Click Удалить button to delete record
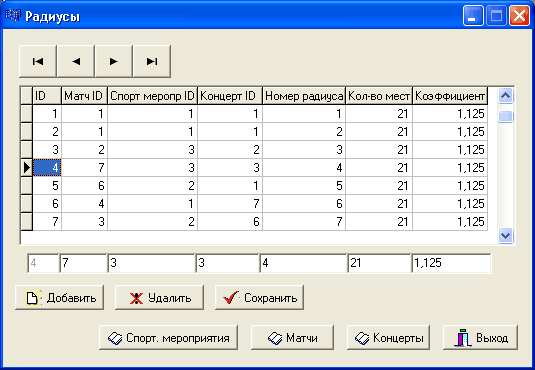 tap(159, 298)
